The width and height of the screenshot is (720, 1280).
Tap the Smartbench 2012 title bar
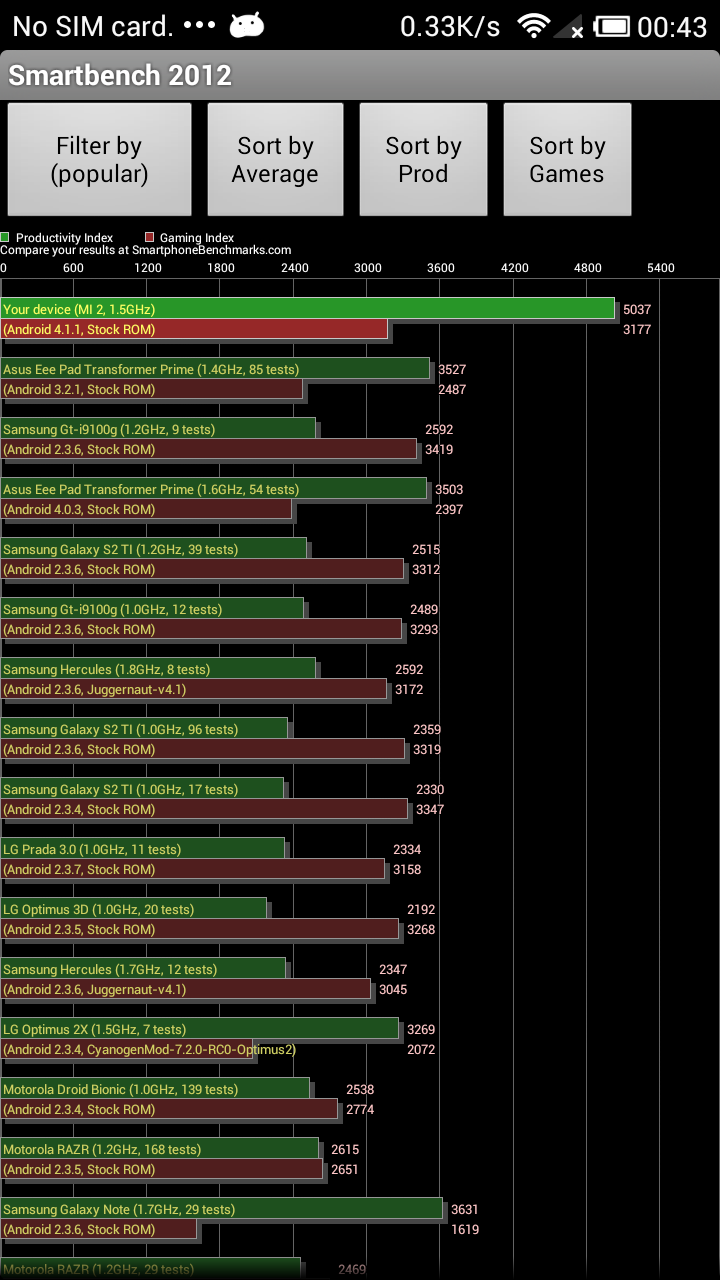pos(360,75)
